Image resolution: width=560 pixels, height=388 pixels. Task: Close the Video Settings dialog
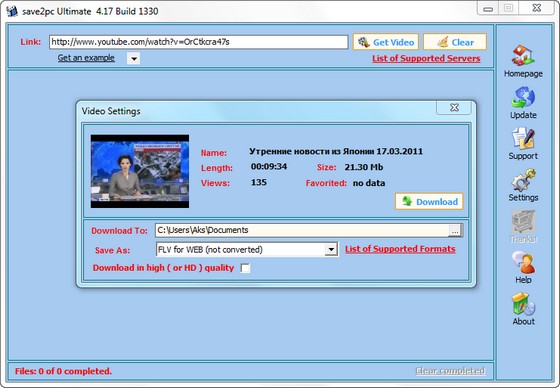[x=454, y=107]
